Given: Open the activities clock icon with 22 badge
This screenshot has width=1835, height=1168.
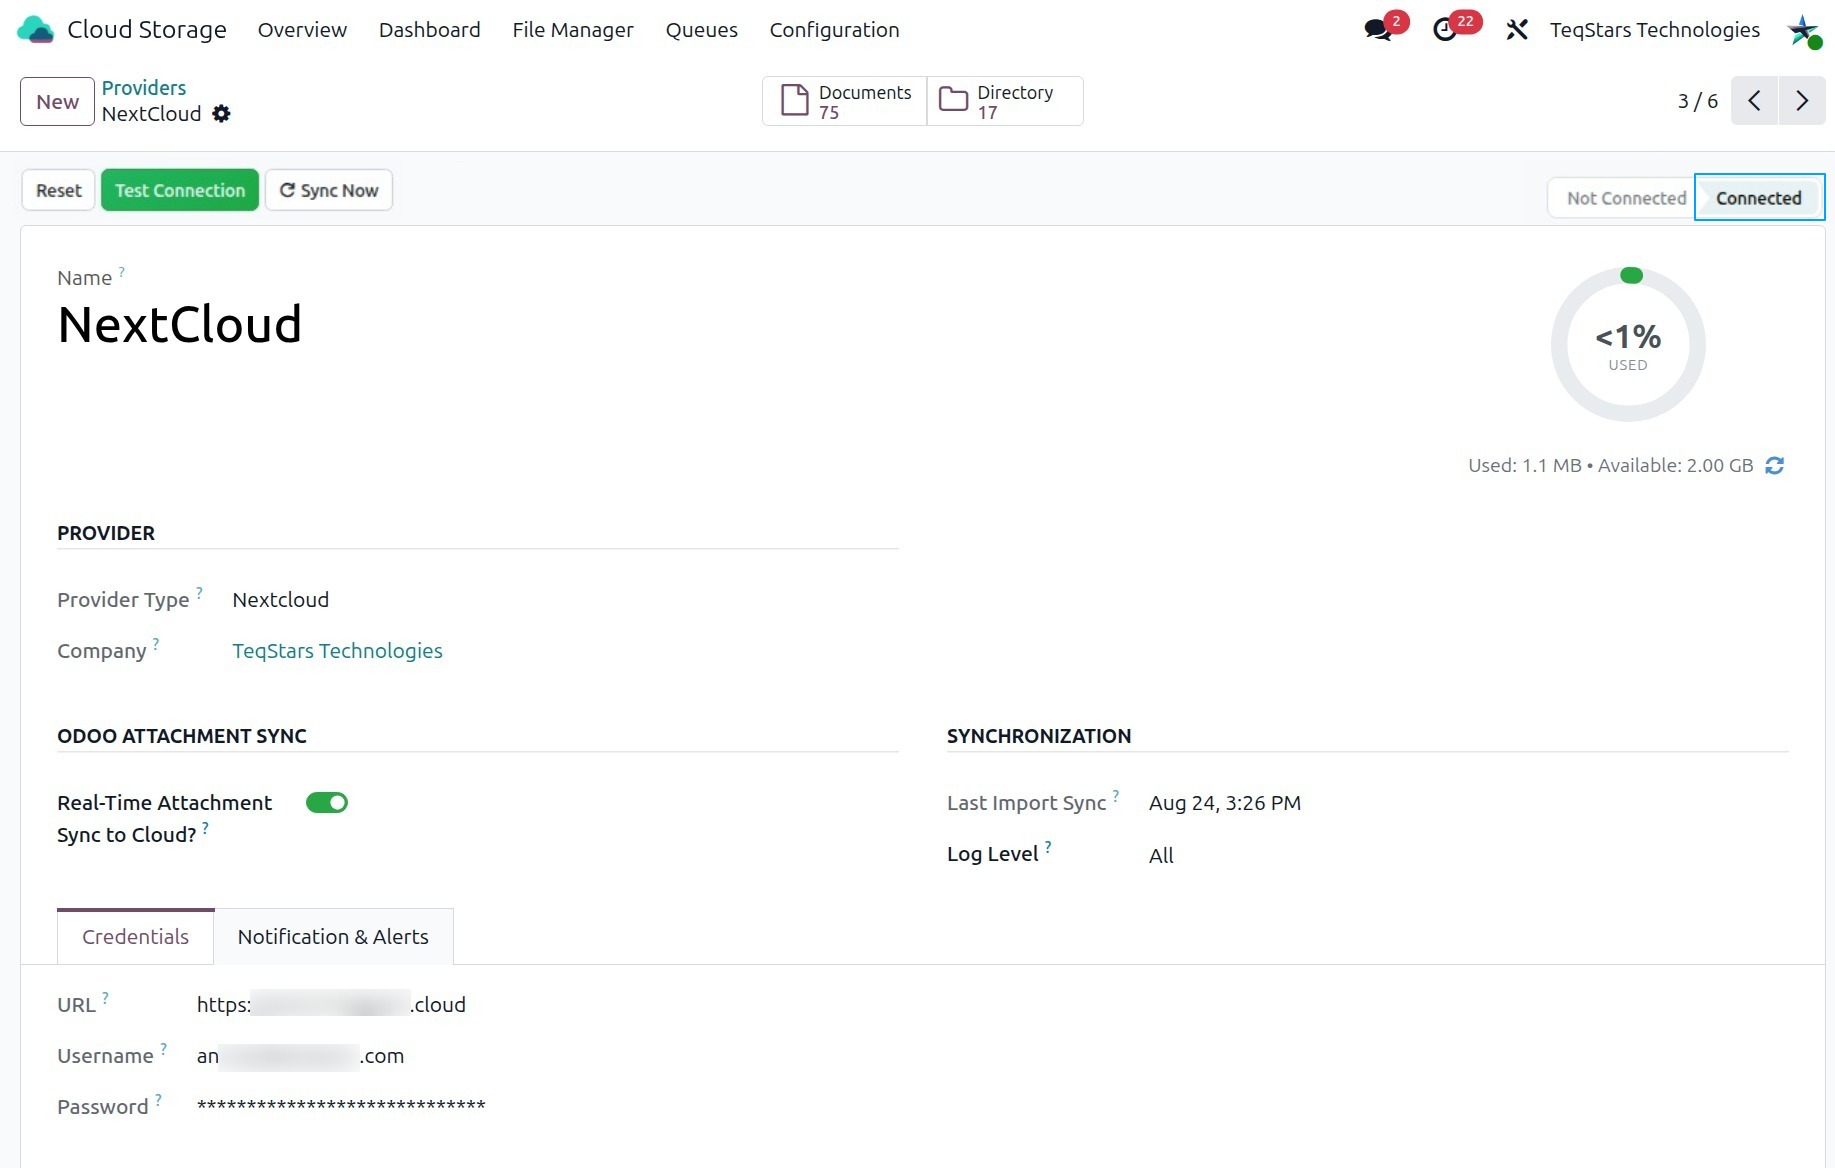Looking at the screenshot, I should tap(1445, 30).
